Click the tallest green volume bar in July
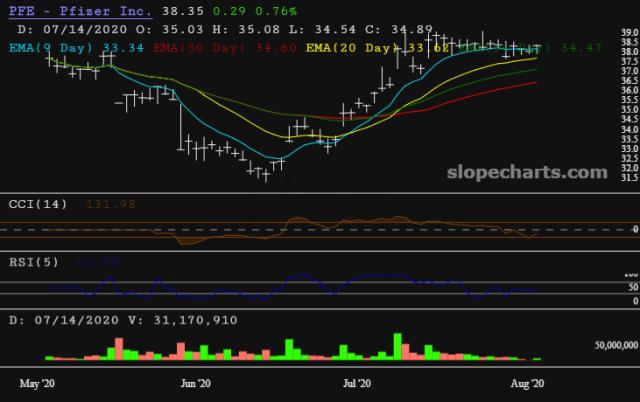 [x=396, y=346]
